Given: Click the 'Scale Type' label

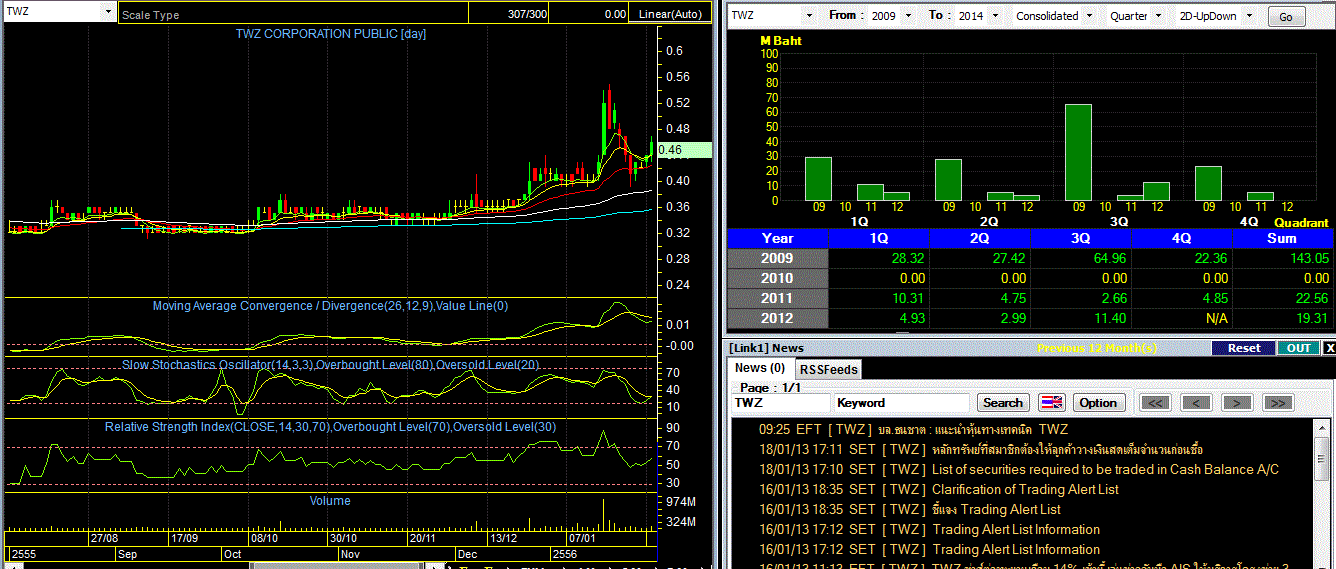Looking at the screenshot, I should click(150, 15).
